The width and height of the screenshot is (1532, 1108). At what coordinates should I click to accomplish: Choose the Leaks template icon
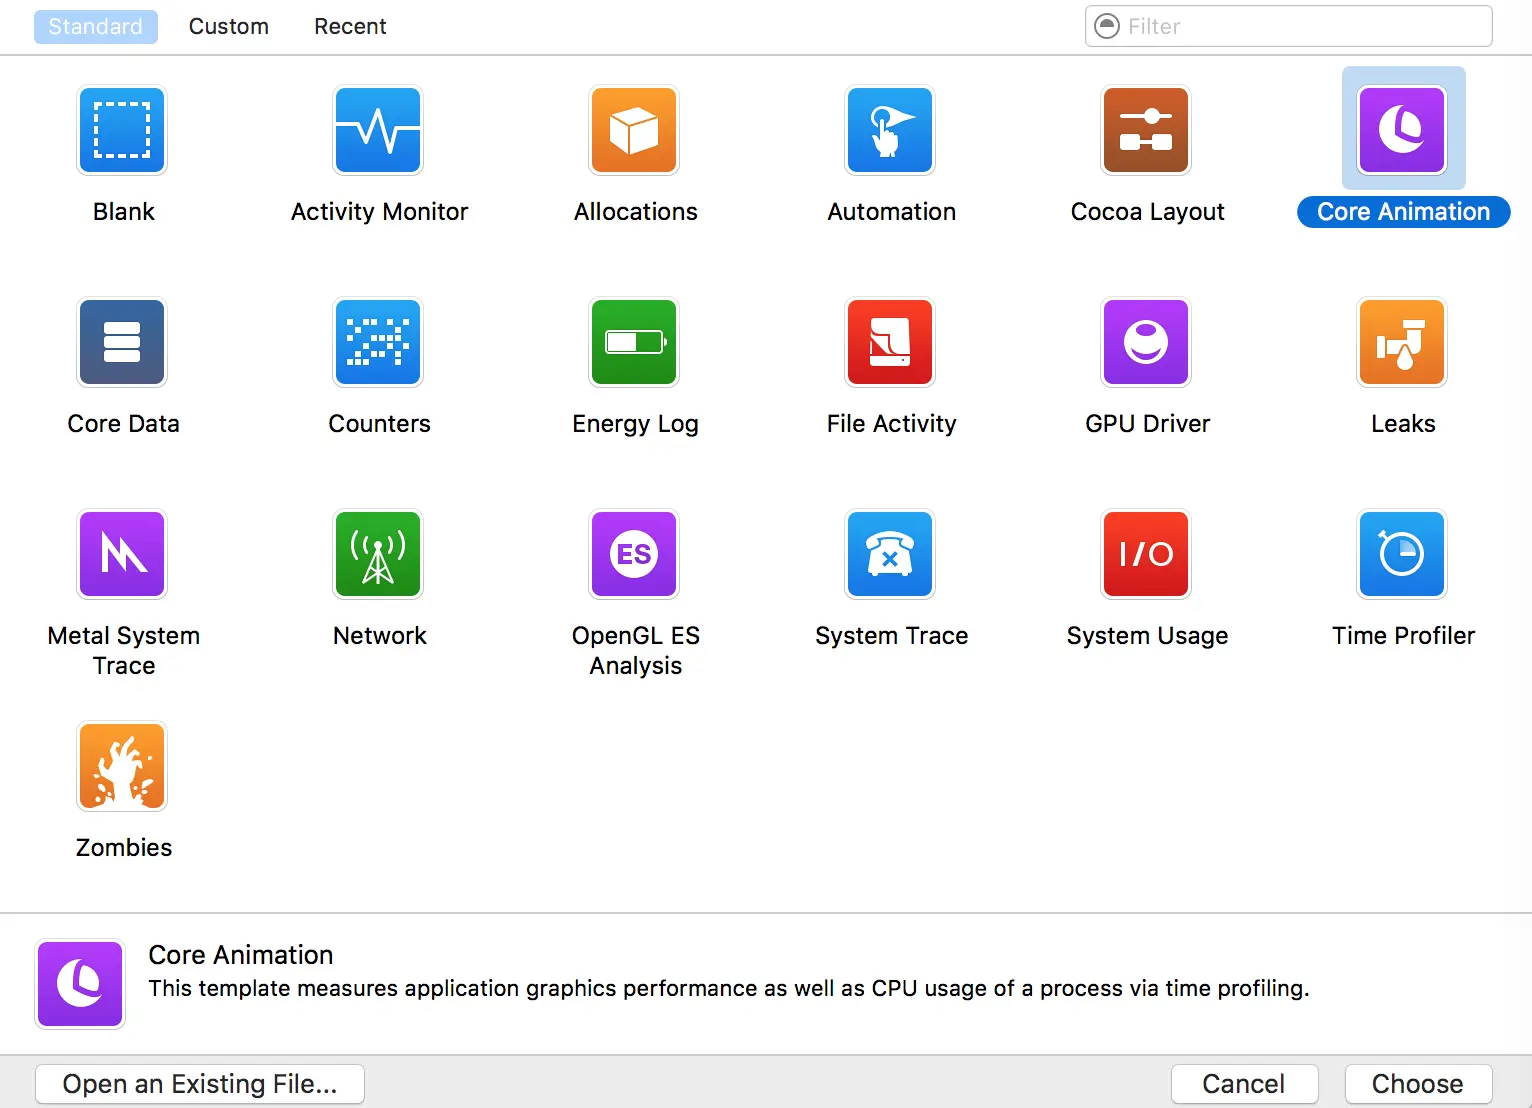[1402, 342]
